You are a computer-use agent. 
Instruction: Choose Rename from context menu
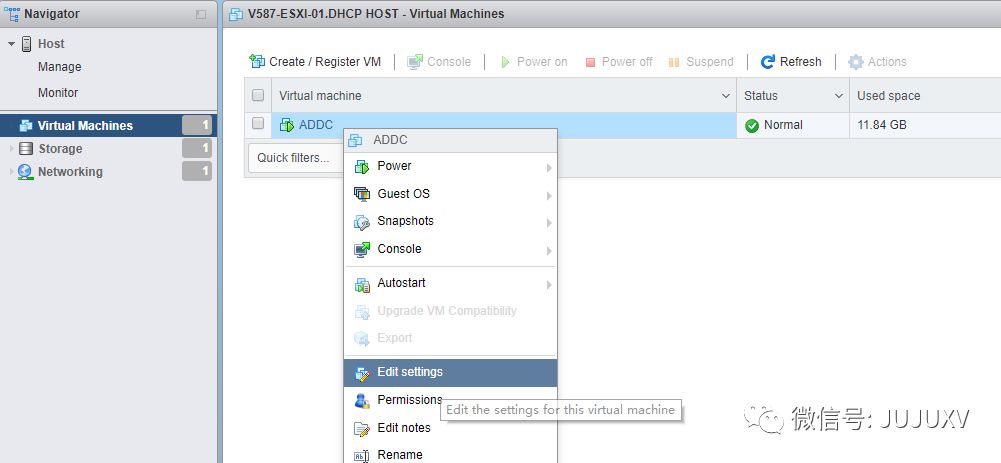point(451,454)
